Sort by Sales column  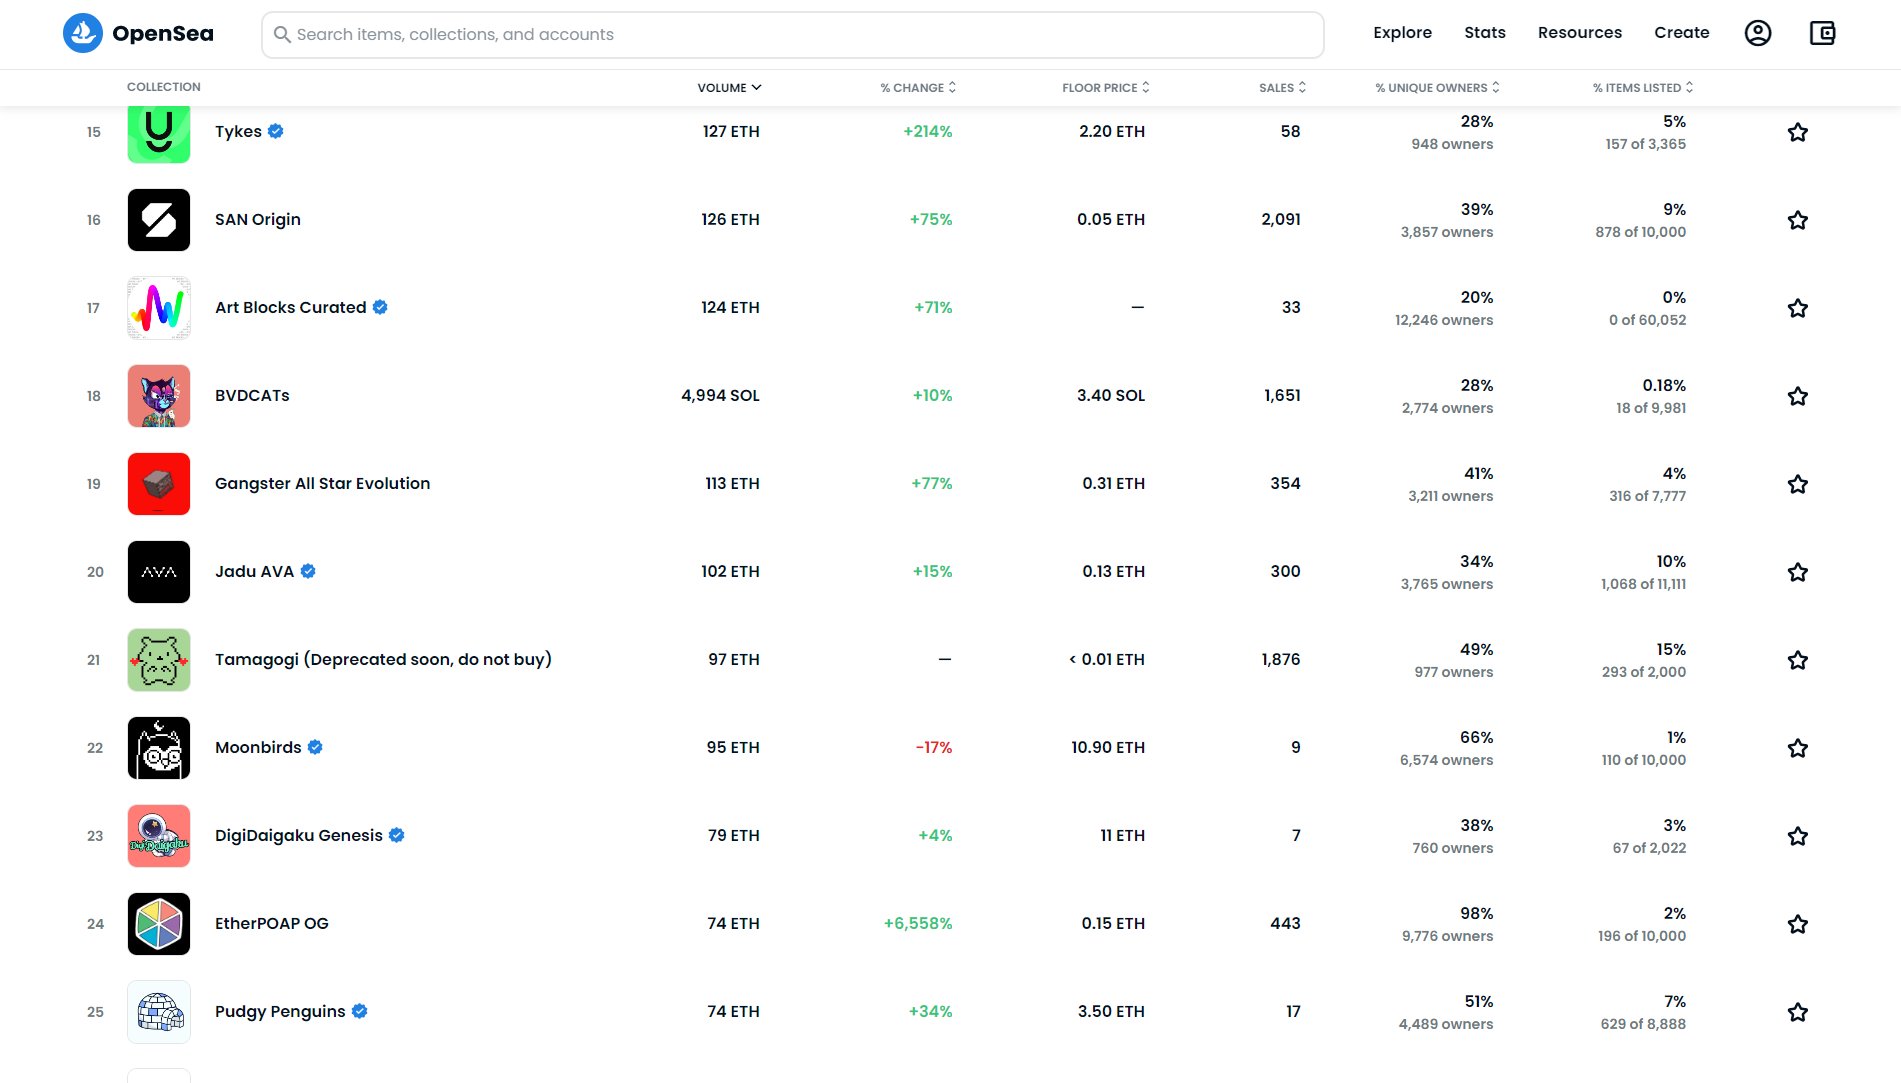(1282, 88)
